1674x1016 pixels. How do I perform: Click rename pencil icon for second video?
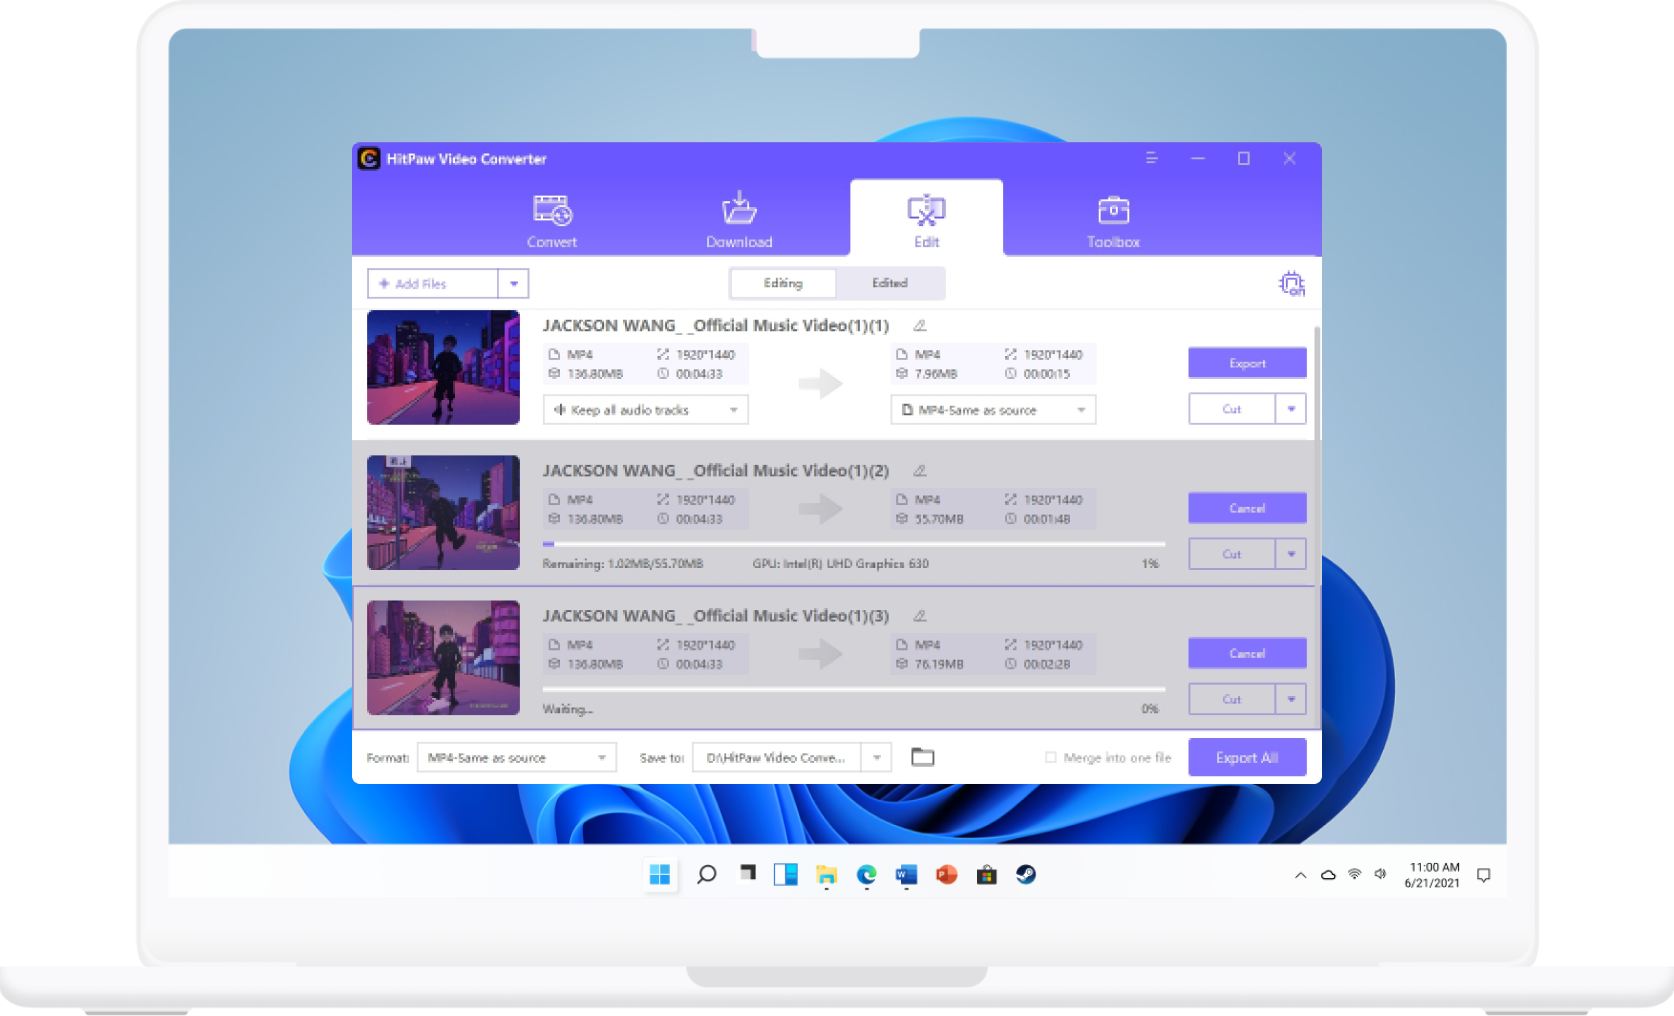[919, 471]
